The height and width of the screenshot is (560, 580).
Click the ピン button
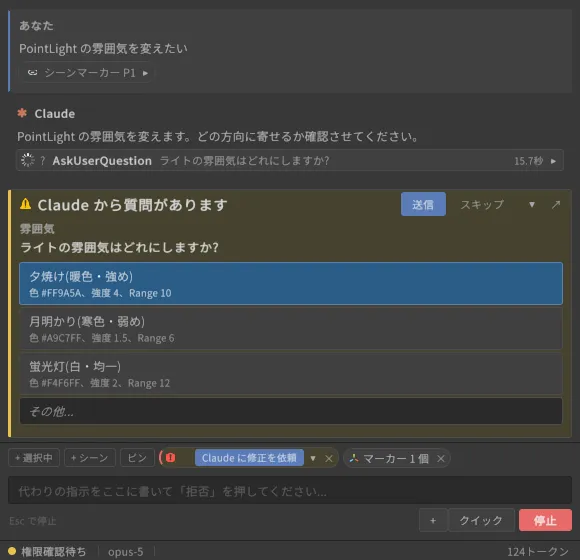(x=137, y=458)
